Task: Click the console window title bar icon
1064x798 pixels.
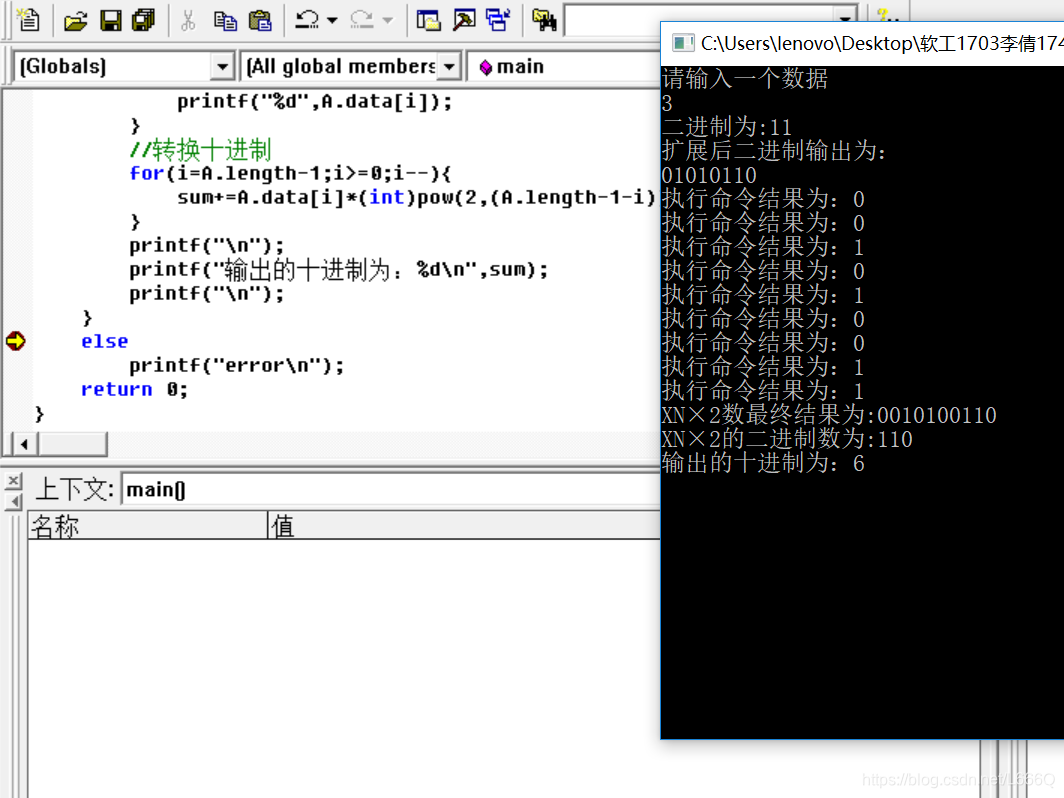Action: [x=683, y=43]
